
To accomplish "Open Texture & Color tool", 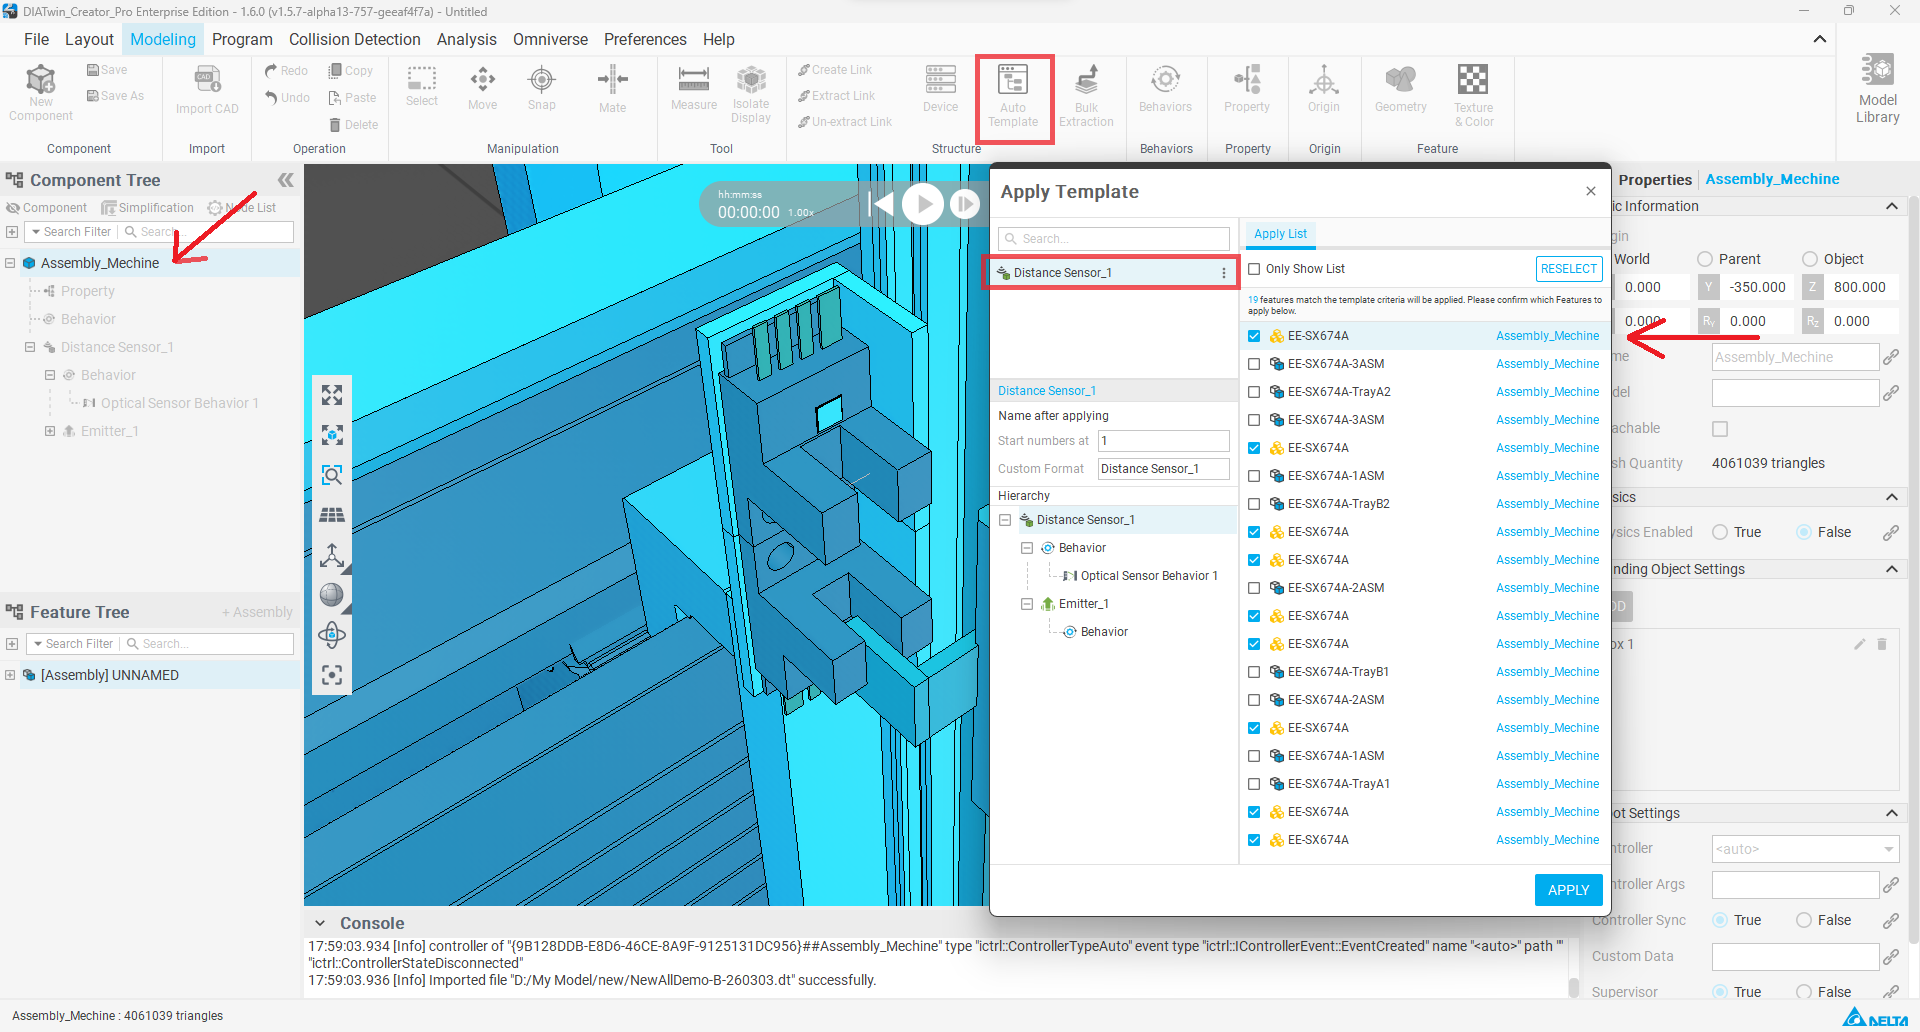I will [1473, 96].
